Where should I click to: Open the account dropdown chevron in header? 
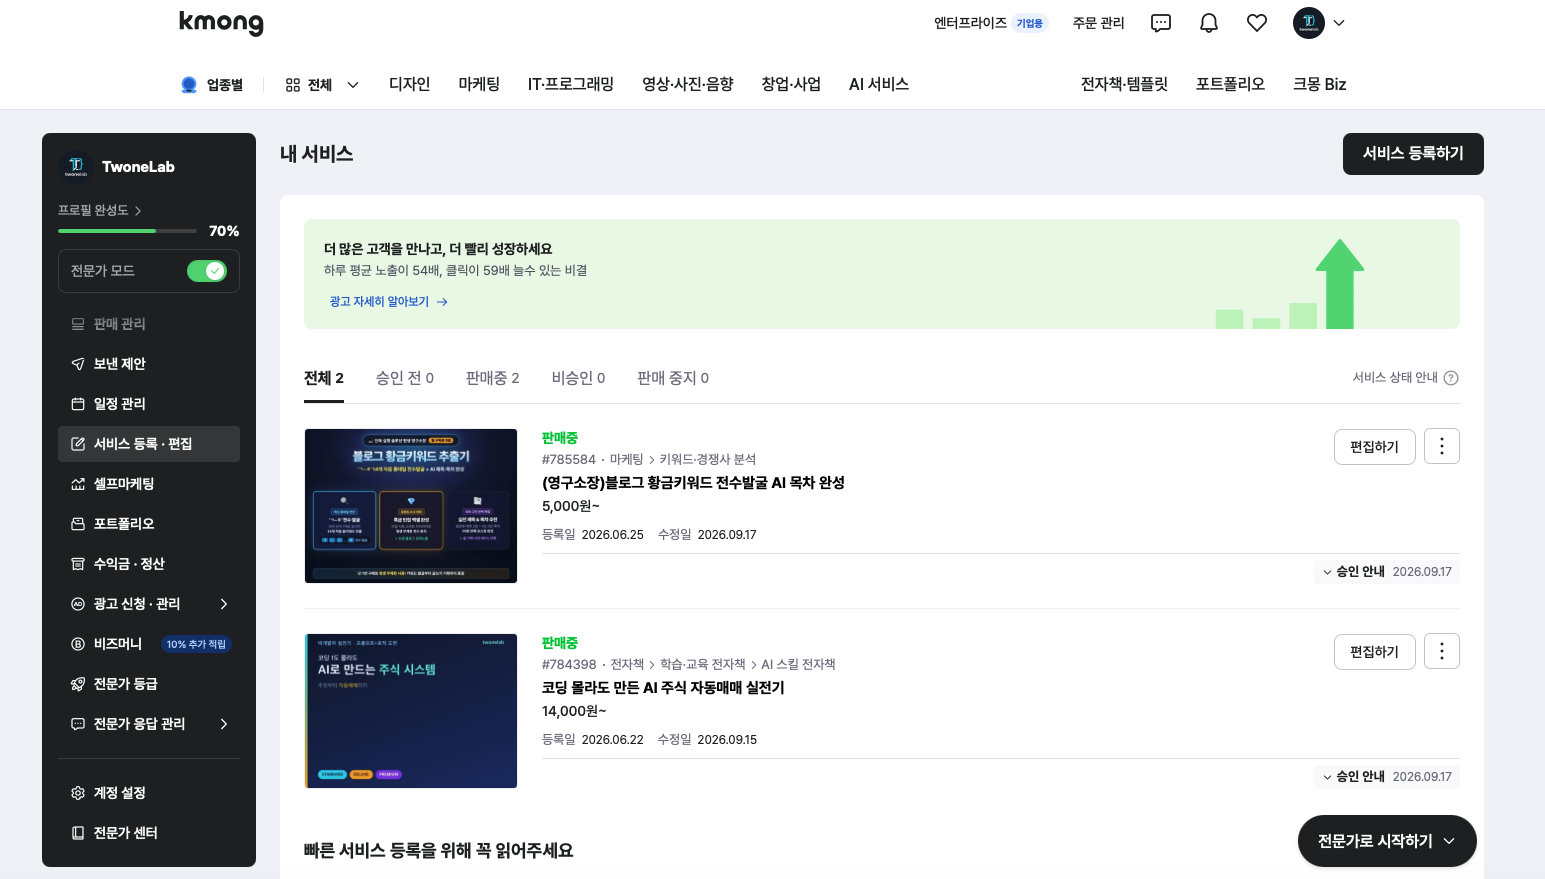click(1339, 23)
